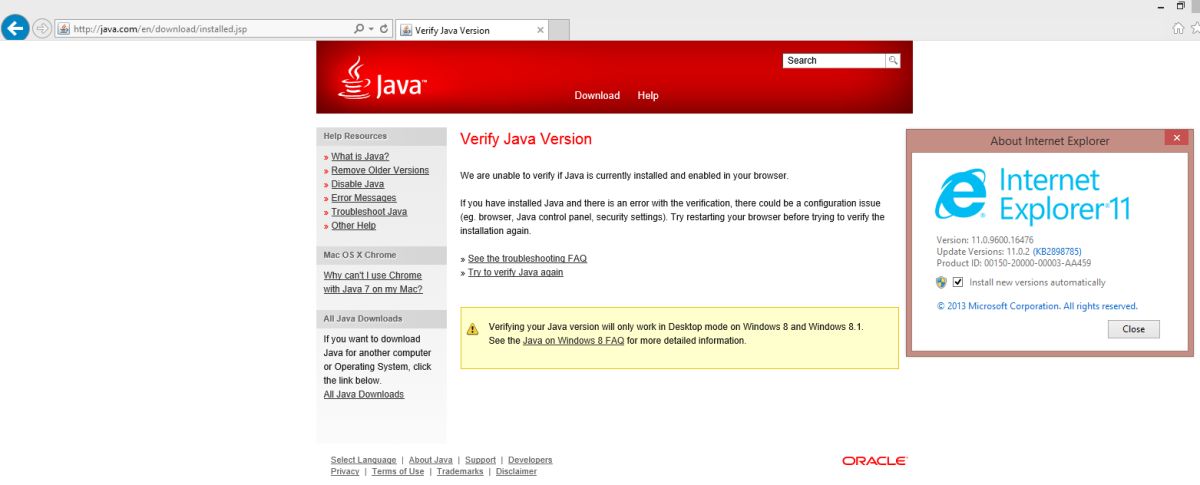
Task: Click the About Java footer link
Action: point(430,460)
